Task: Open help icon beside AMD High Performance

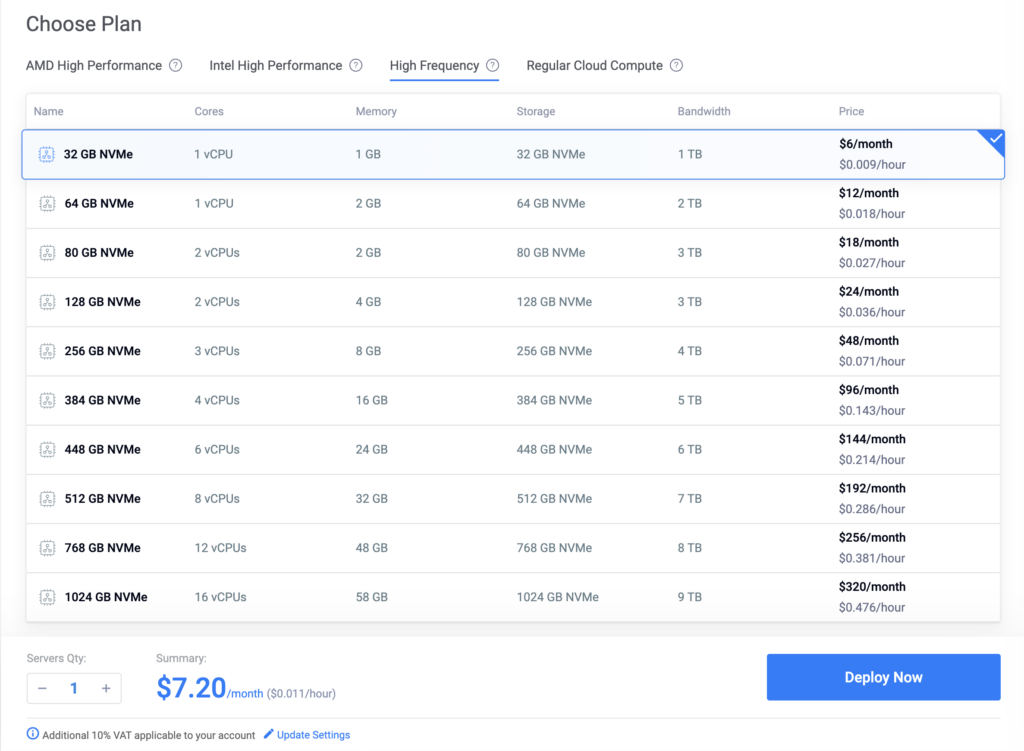Action: pos(176,65)
